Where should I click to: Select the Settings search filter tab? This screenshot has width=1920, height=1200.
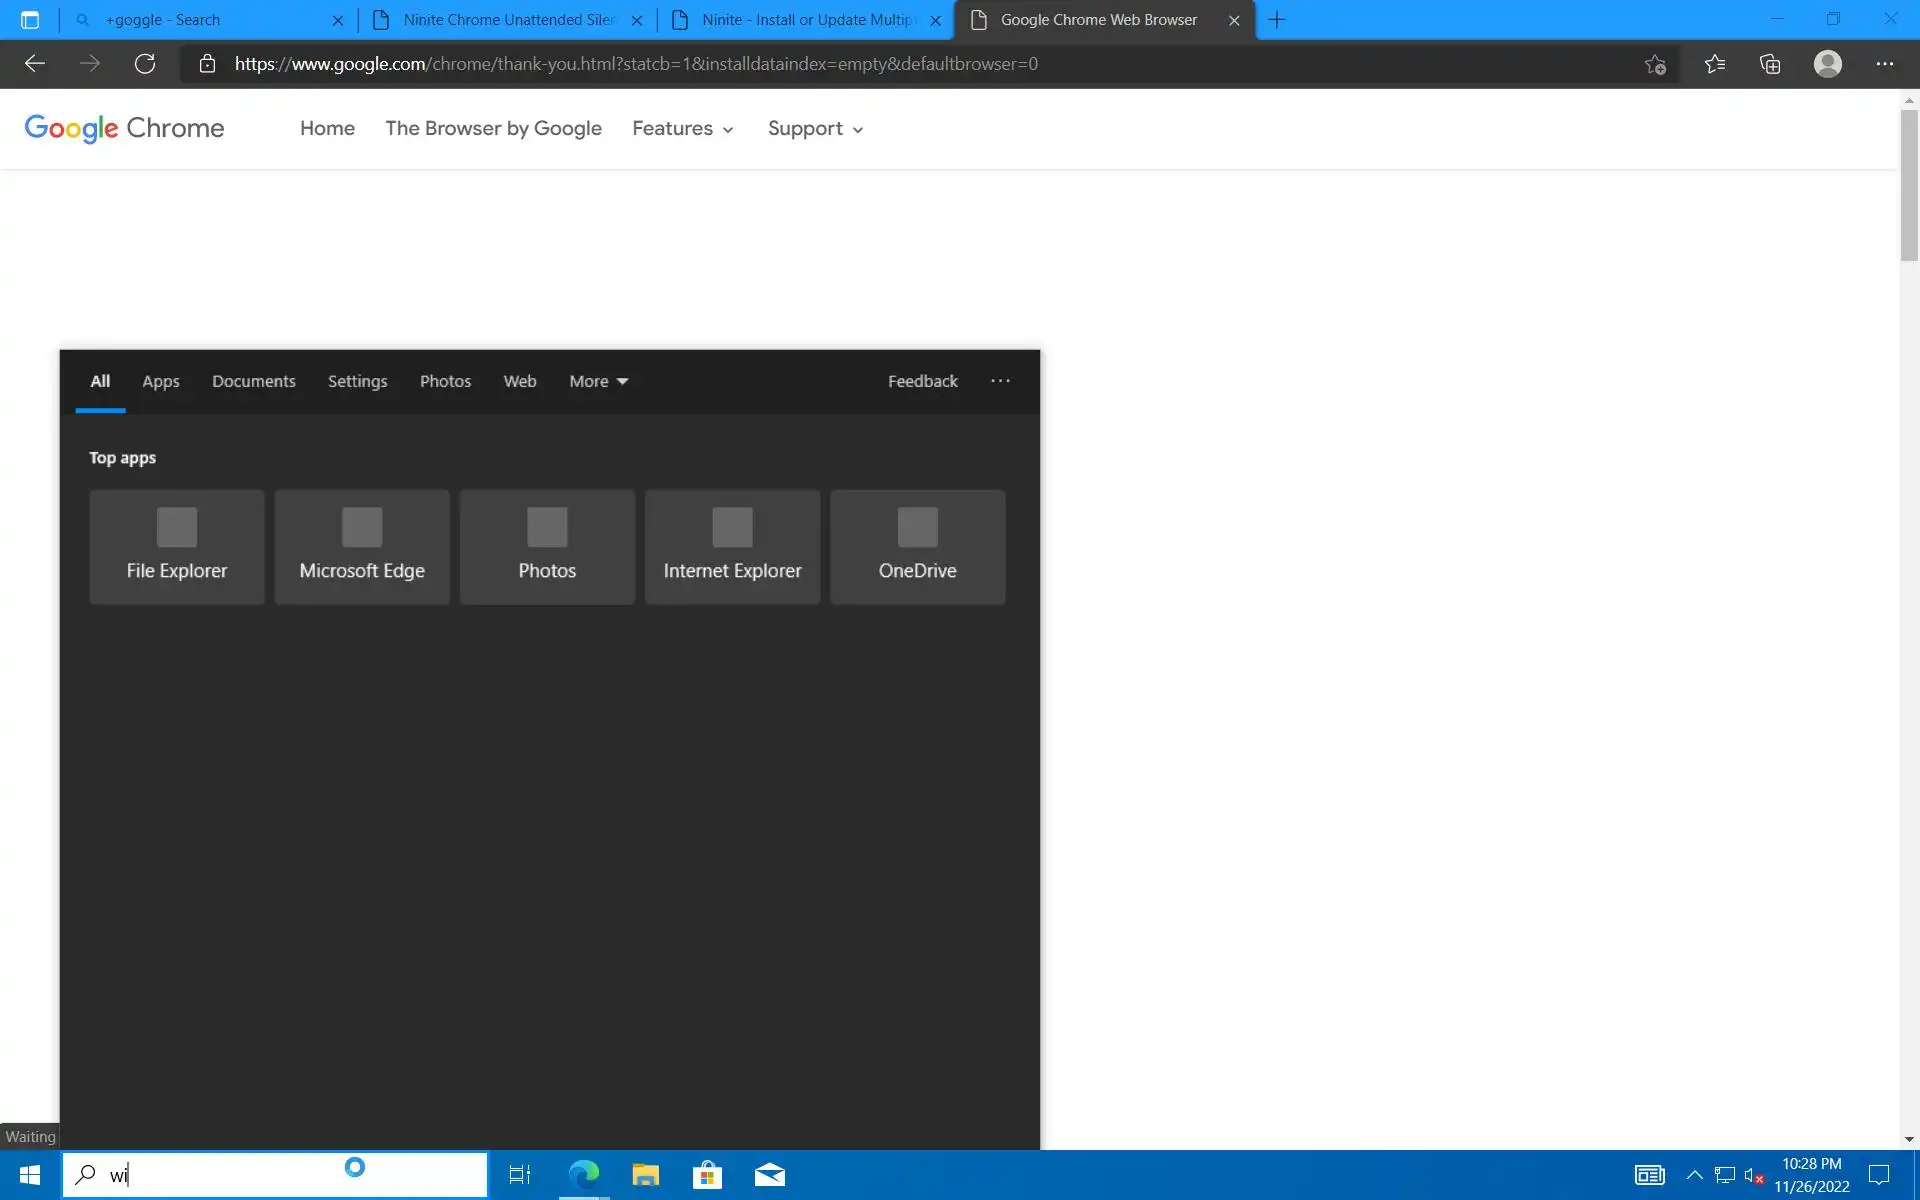click(x=357, y=381)
